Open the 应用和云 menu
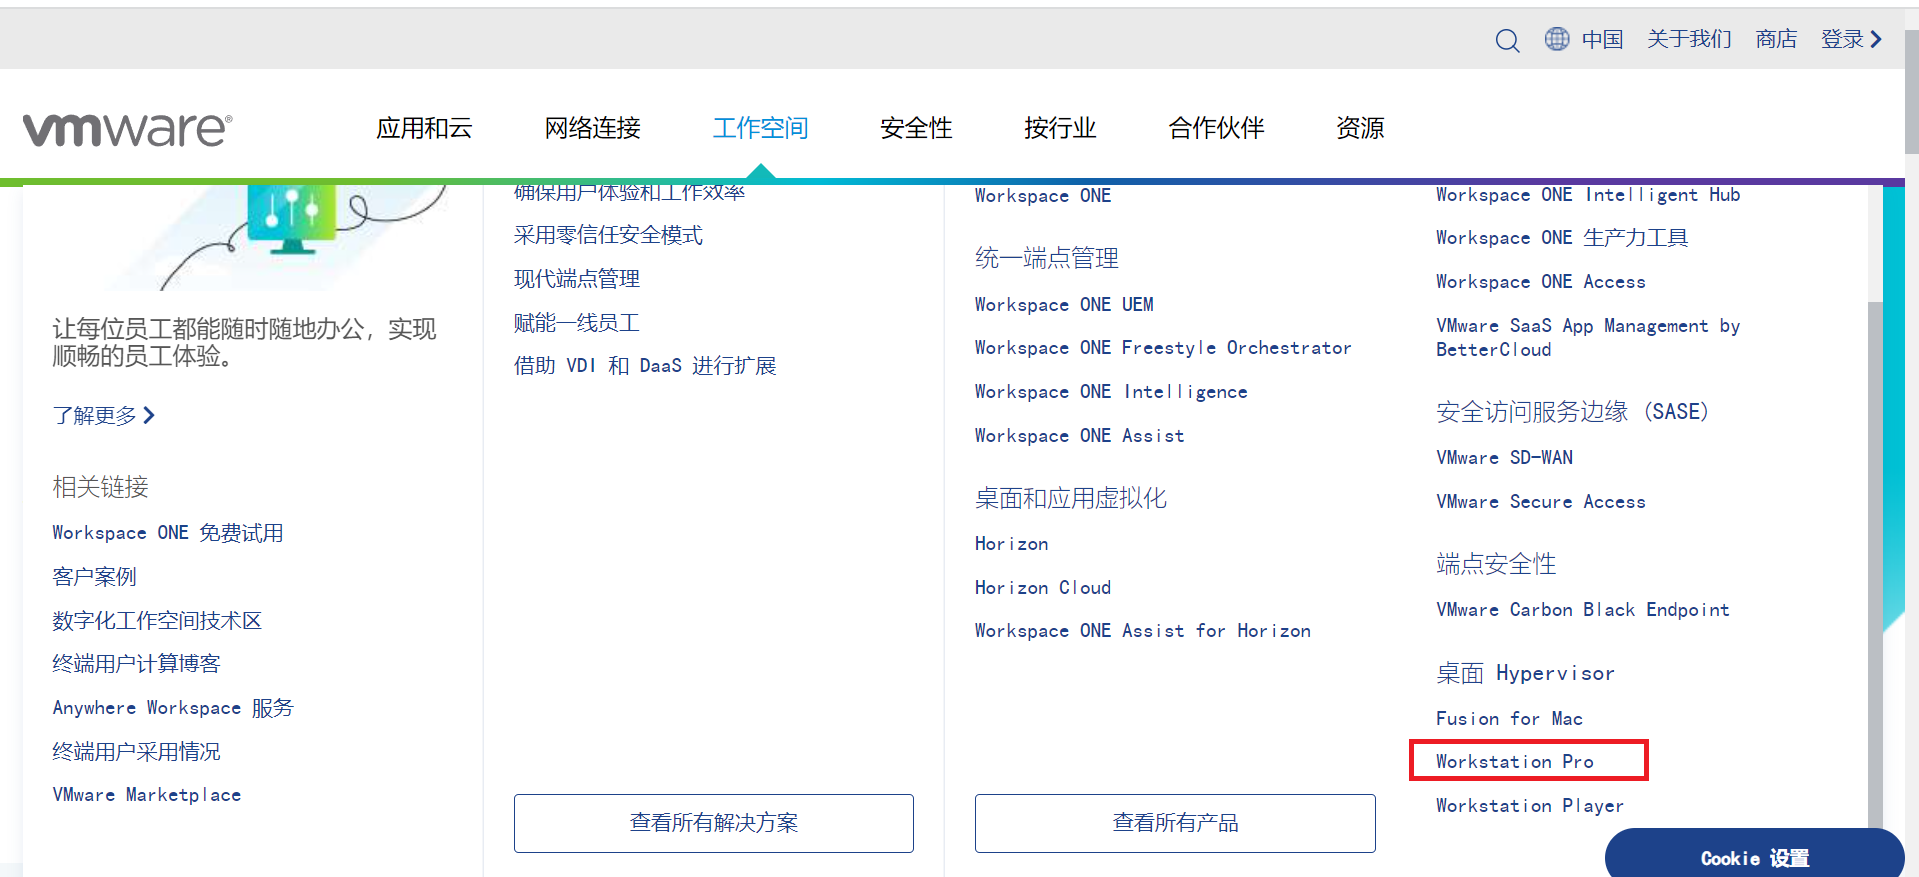This screenshot has width=1919, height=877. [x=424, y=128]
